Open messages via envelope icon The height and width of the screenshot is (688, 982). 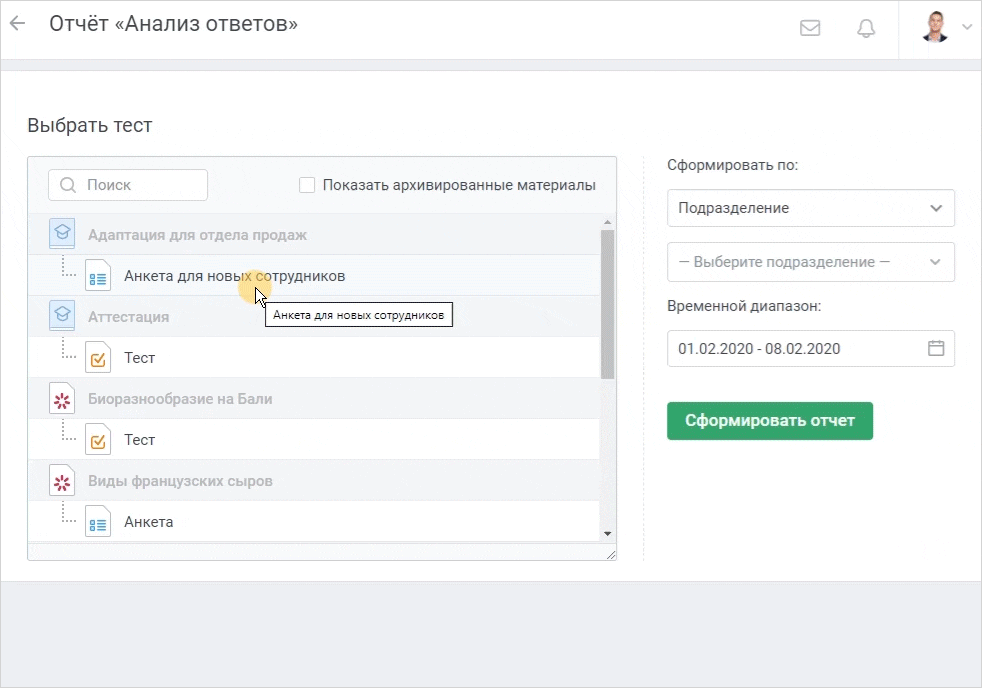click(810, 28)
